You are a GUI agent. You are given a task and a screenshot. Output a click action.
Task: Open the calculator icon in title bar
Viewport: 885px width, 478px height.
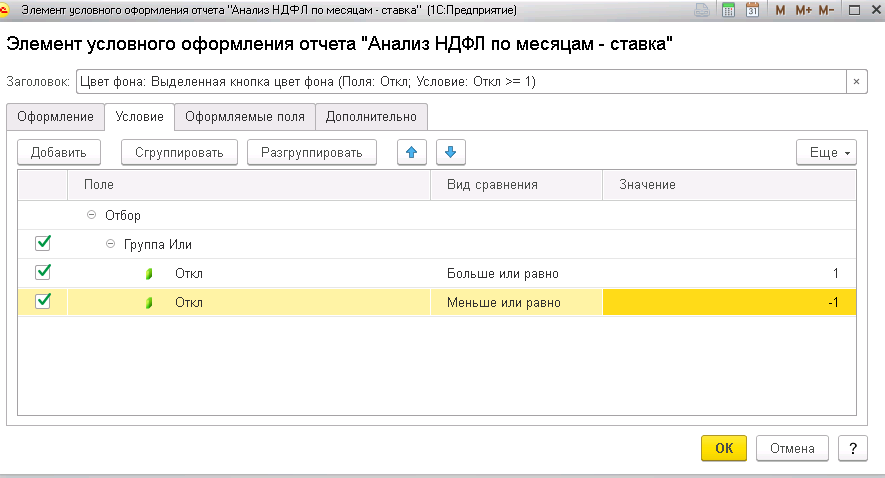pos(728,10)
